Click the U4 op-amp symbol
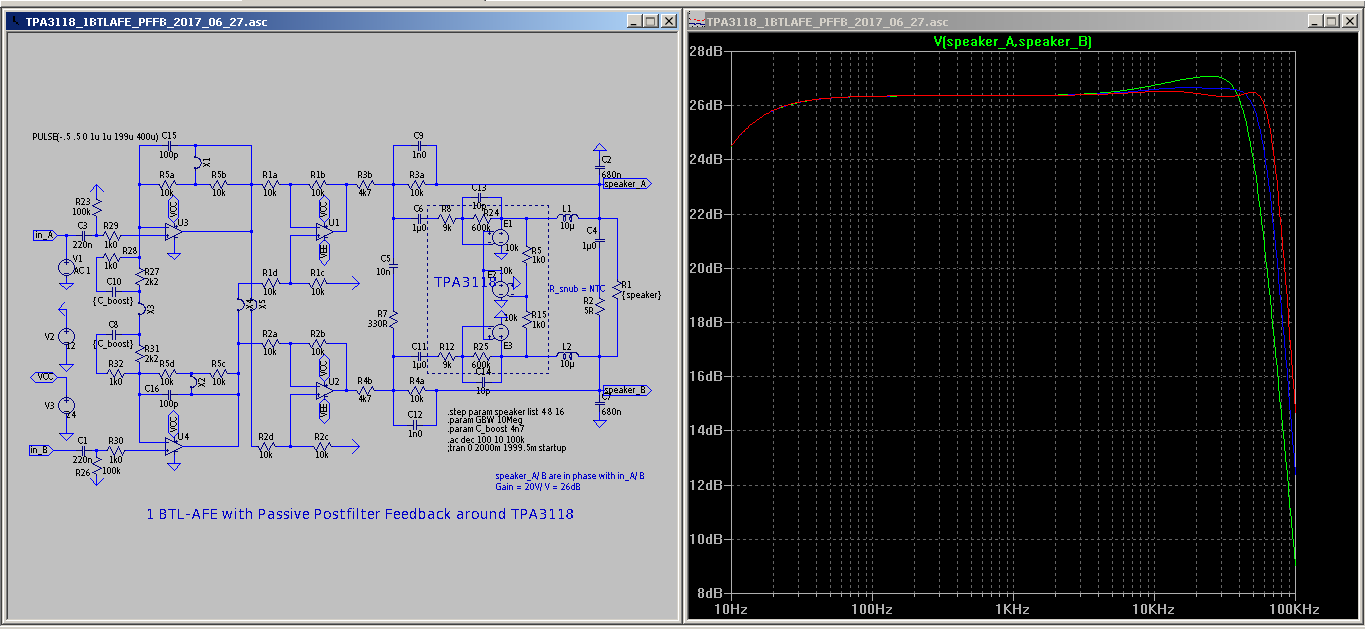1365x629 pixels. (x=172, y=447)
